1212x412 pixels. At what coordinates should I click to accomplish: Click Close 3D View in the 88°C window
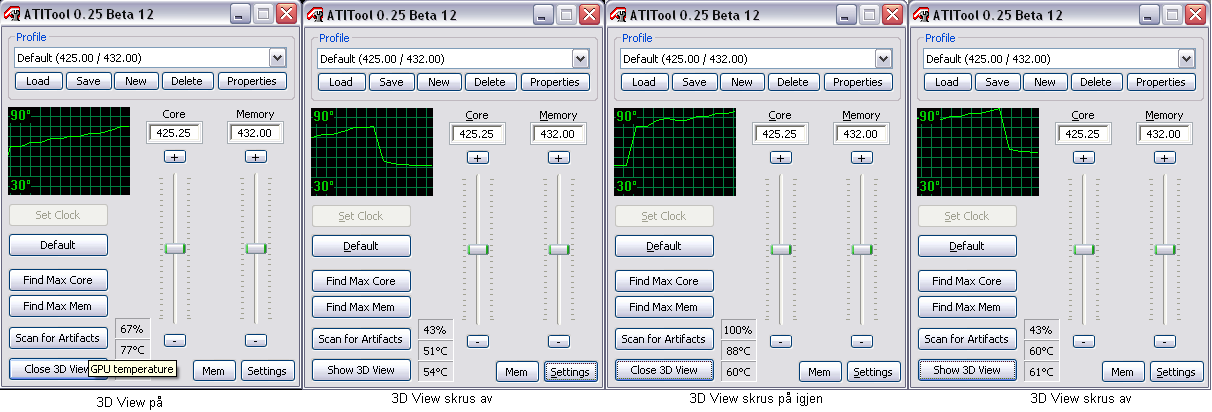[x=664, y=370]
